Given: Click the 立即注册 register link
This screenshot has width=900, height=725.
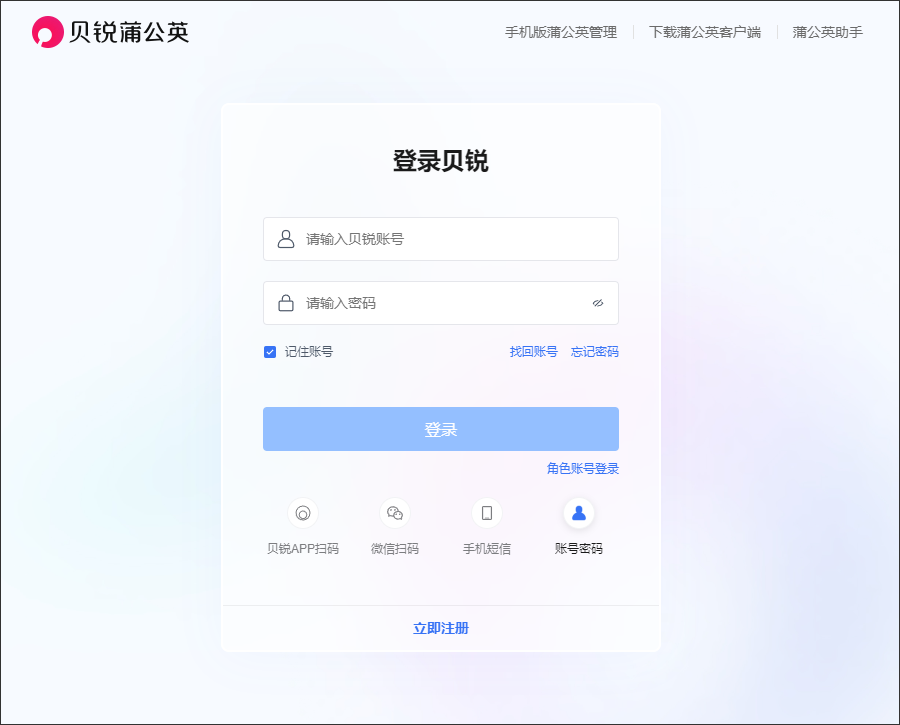Looking at the screenshot, I should [x=441, y=628].
